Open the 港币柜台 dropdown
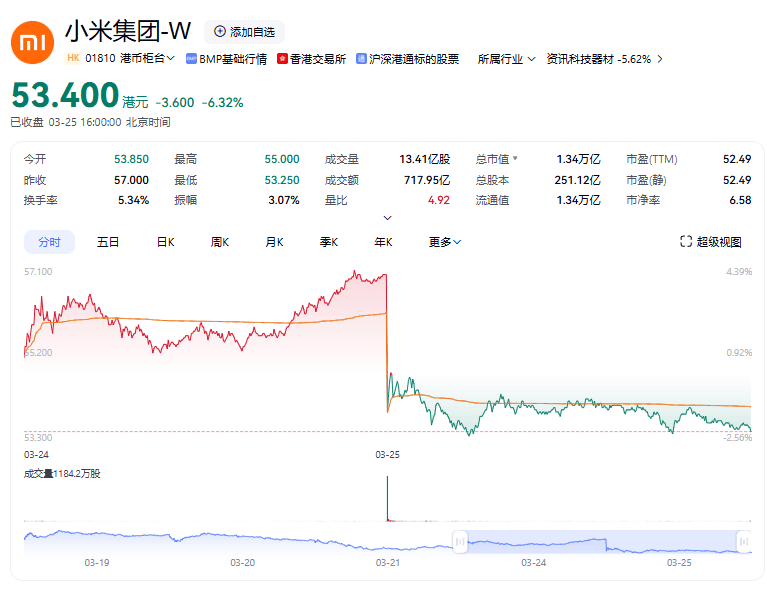Viewport: 767px width, 589px height. (147, 59)
